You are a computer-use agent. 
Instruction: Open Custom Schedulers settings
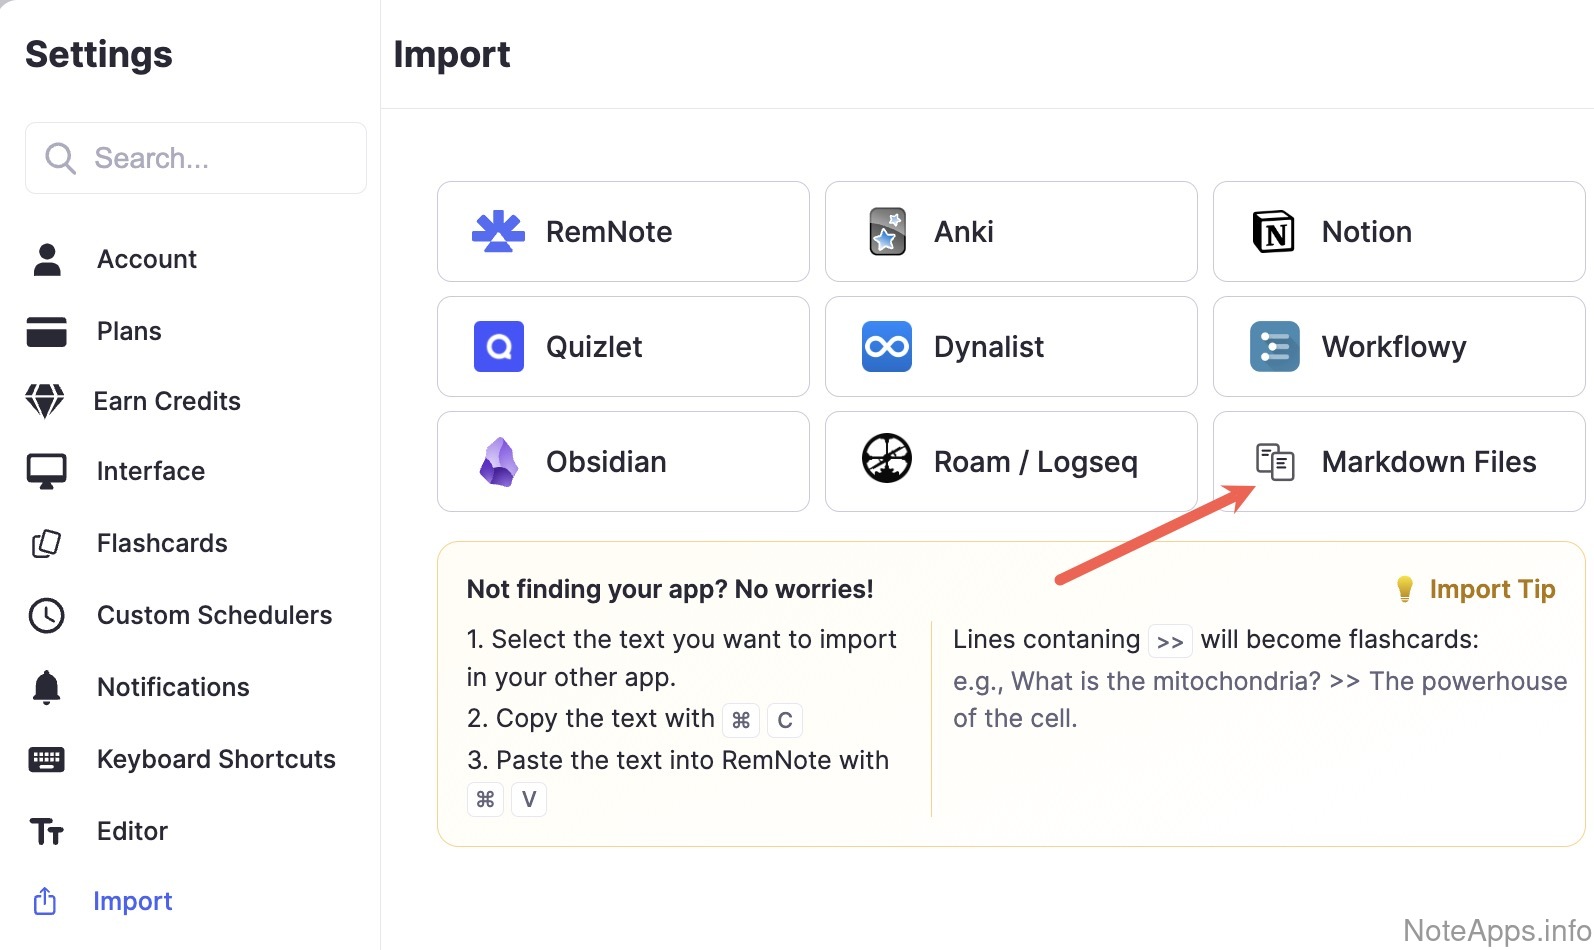click(x=214, y=615)
